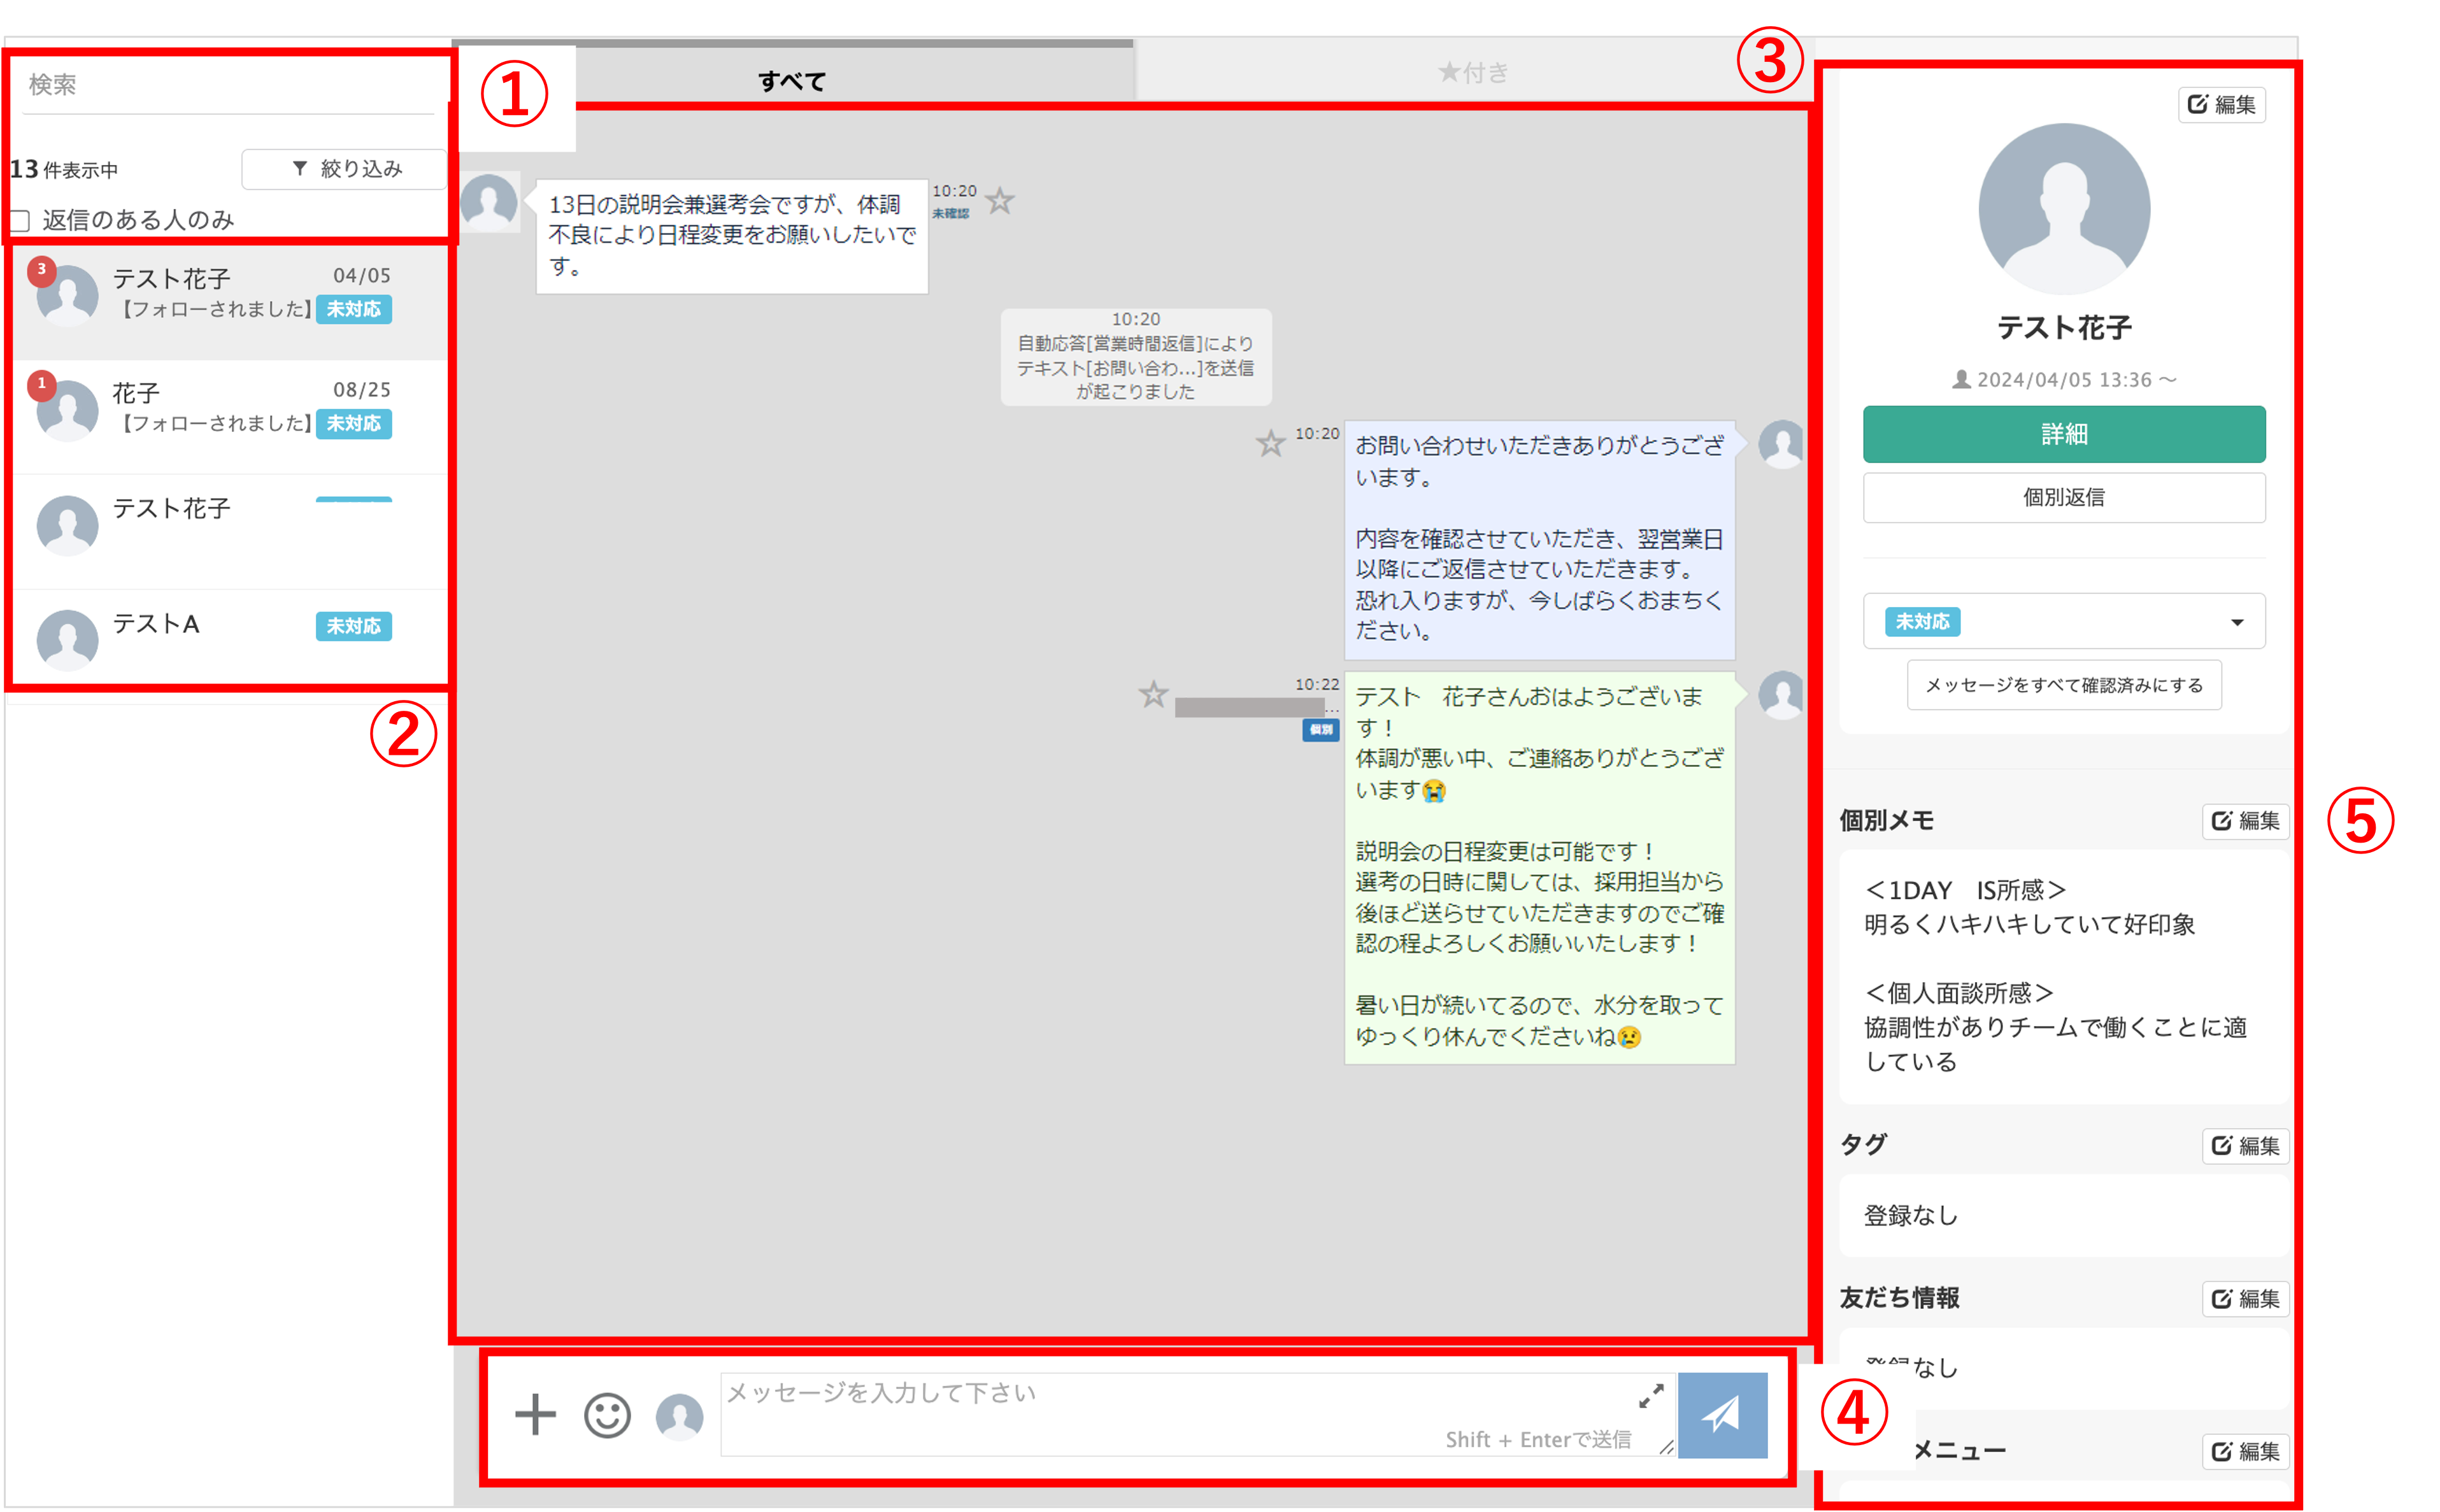The image size is (2440, 1512).
Task: Open the plus attachment menu
Action: [x=535, y=1414]
